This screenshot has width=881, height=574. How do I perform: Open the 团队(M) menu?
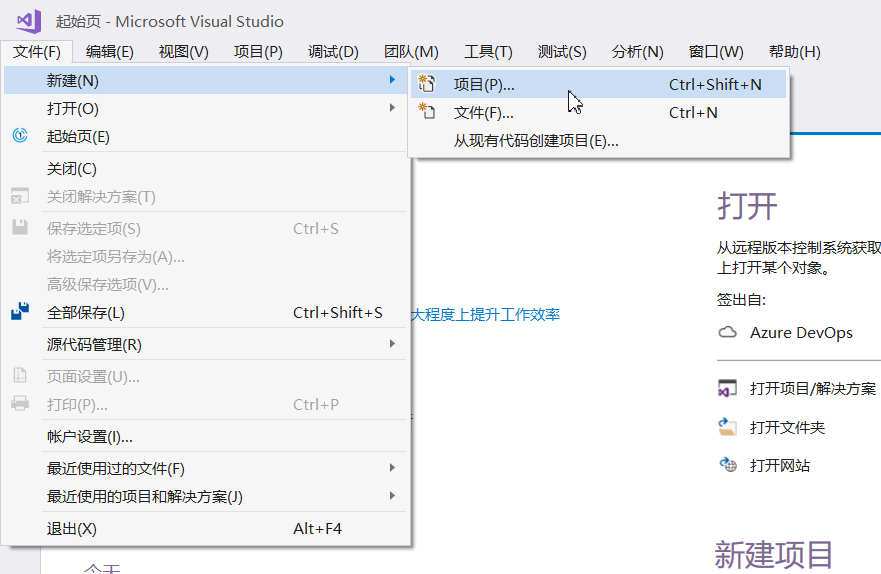411,52
